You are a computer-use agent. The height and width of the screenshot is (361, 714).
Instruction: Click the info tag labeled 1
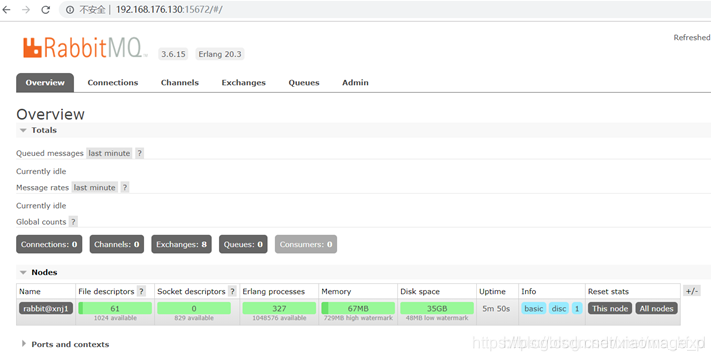(x=577, y=309)
